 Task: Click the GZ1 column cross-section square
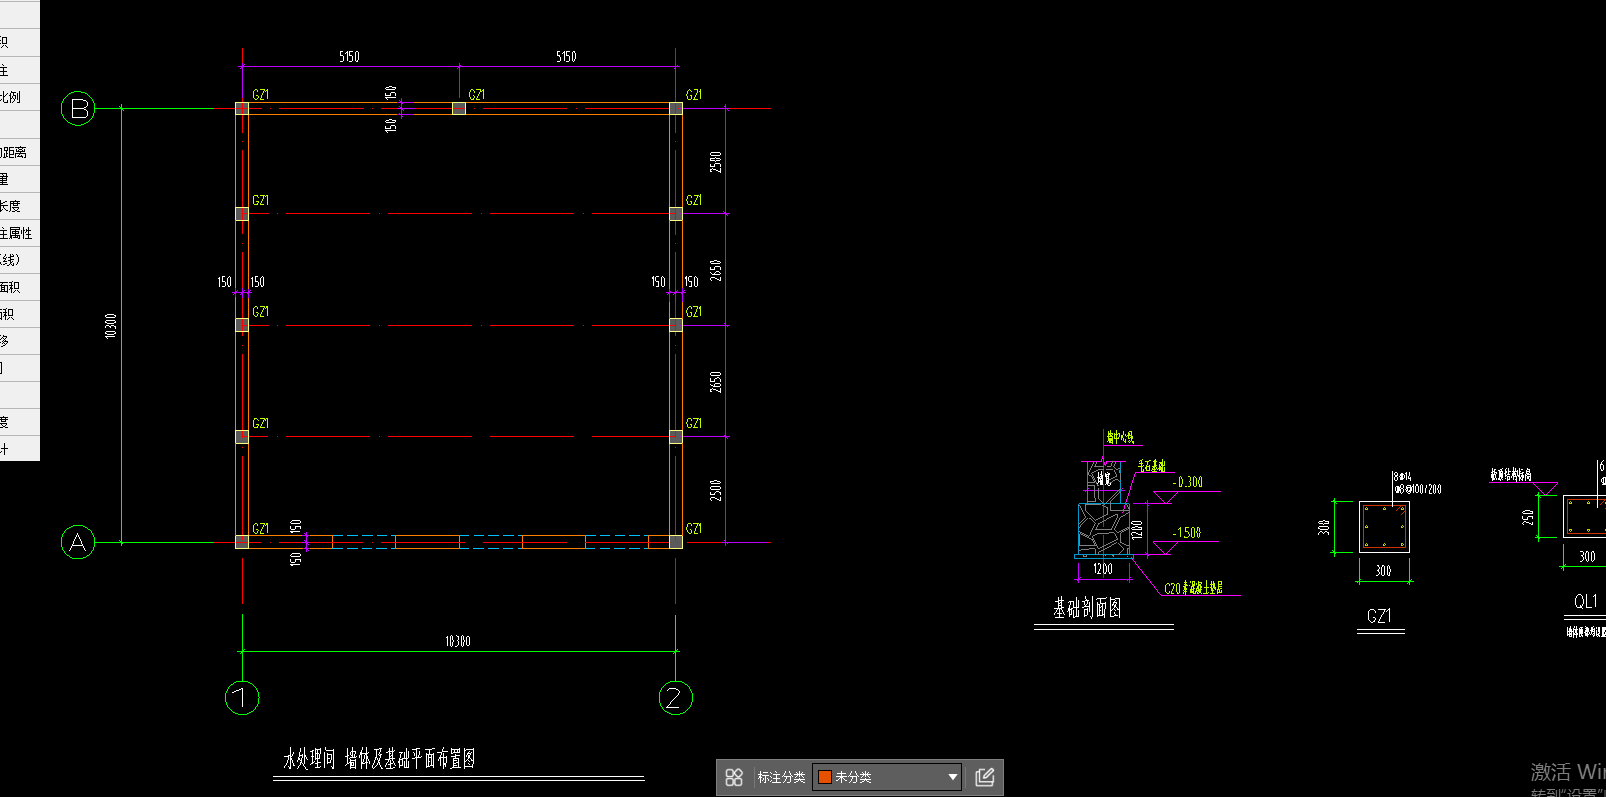(1384, 527)
